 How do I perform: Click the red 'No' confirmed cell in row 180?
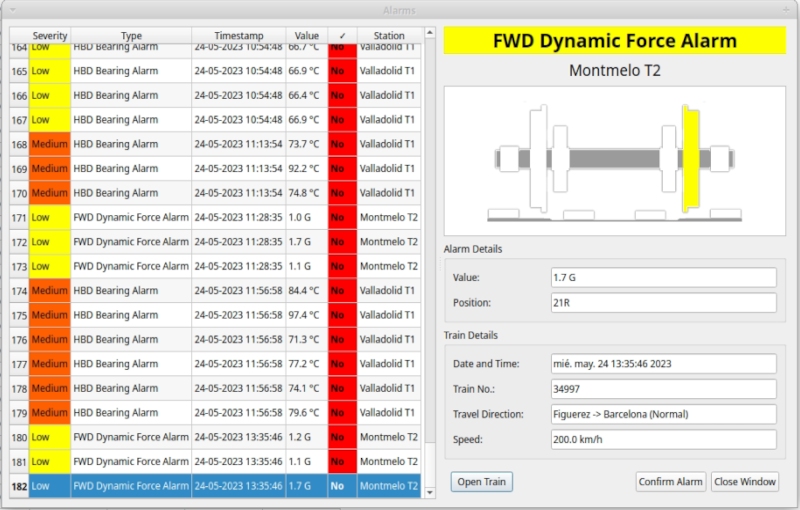tap(342, 437)
